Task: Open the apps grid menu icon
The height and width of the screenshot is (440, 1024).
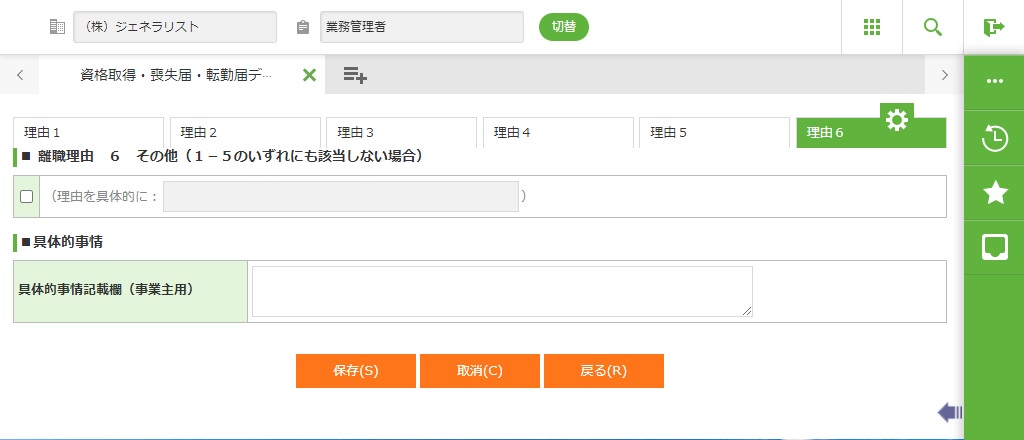Action: [x=872, y=27]
